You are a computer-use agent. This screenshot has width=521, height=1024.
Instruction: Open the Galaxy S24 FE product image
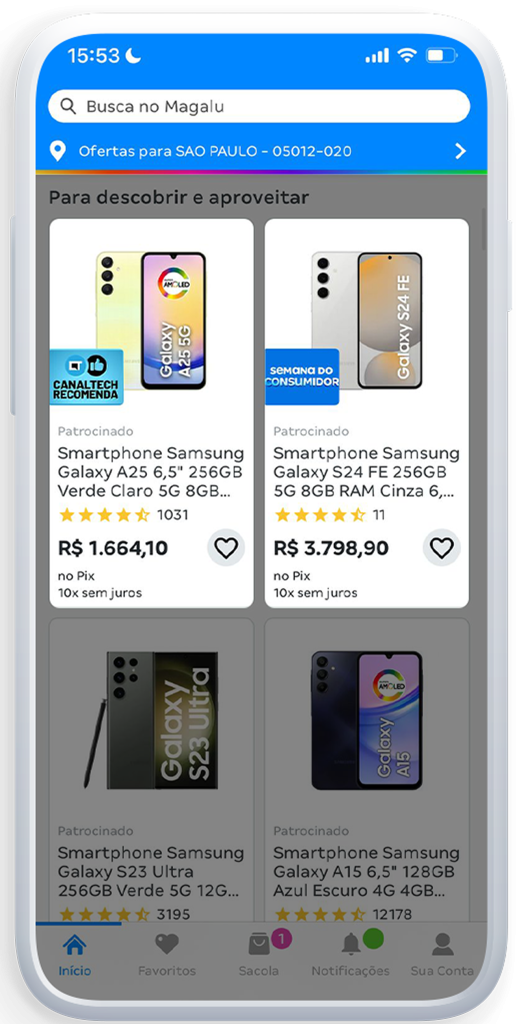(366, 321)
